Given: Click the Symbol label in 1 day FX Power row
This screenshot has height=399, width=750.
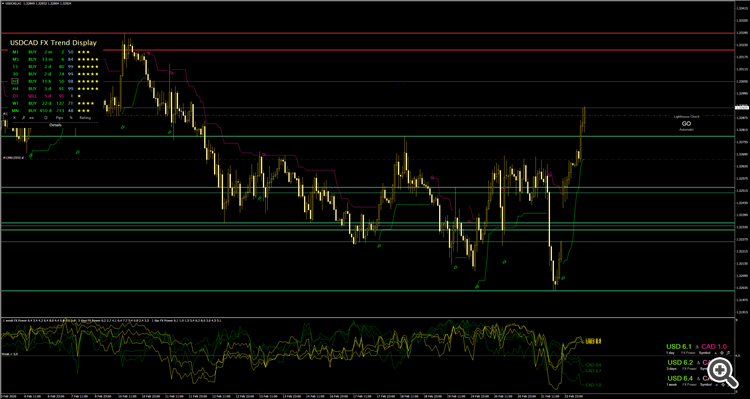Looking at the screenshot, I should 705,353.
